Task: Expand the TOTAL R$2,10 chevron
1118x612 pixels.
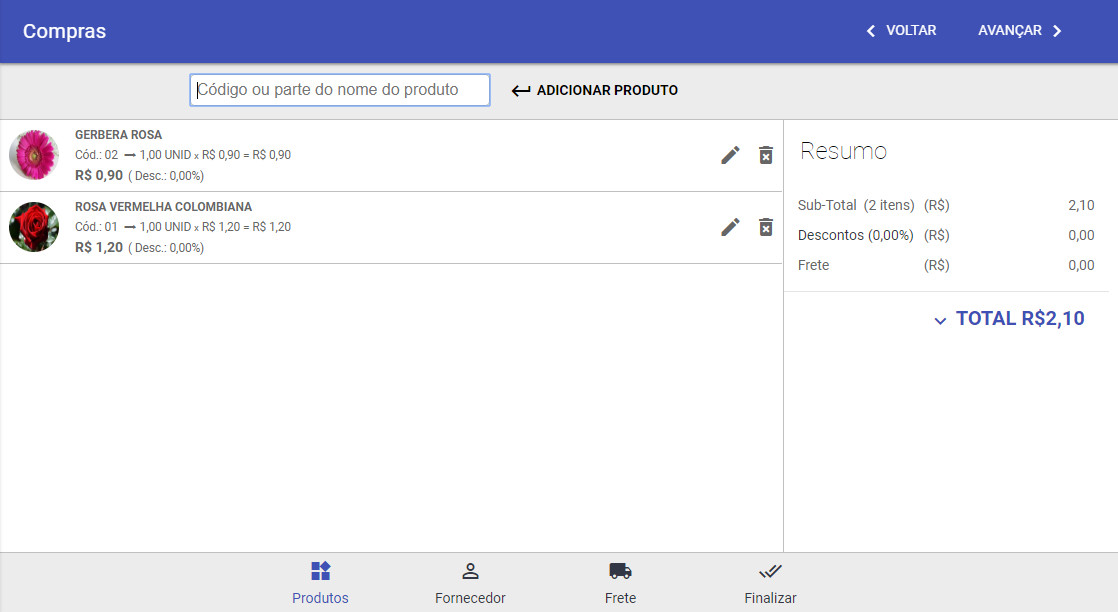Action: pos(940,321)
